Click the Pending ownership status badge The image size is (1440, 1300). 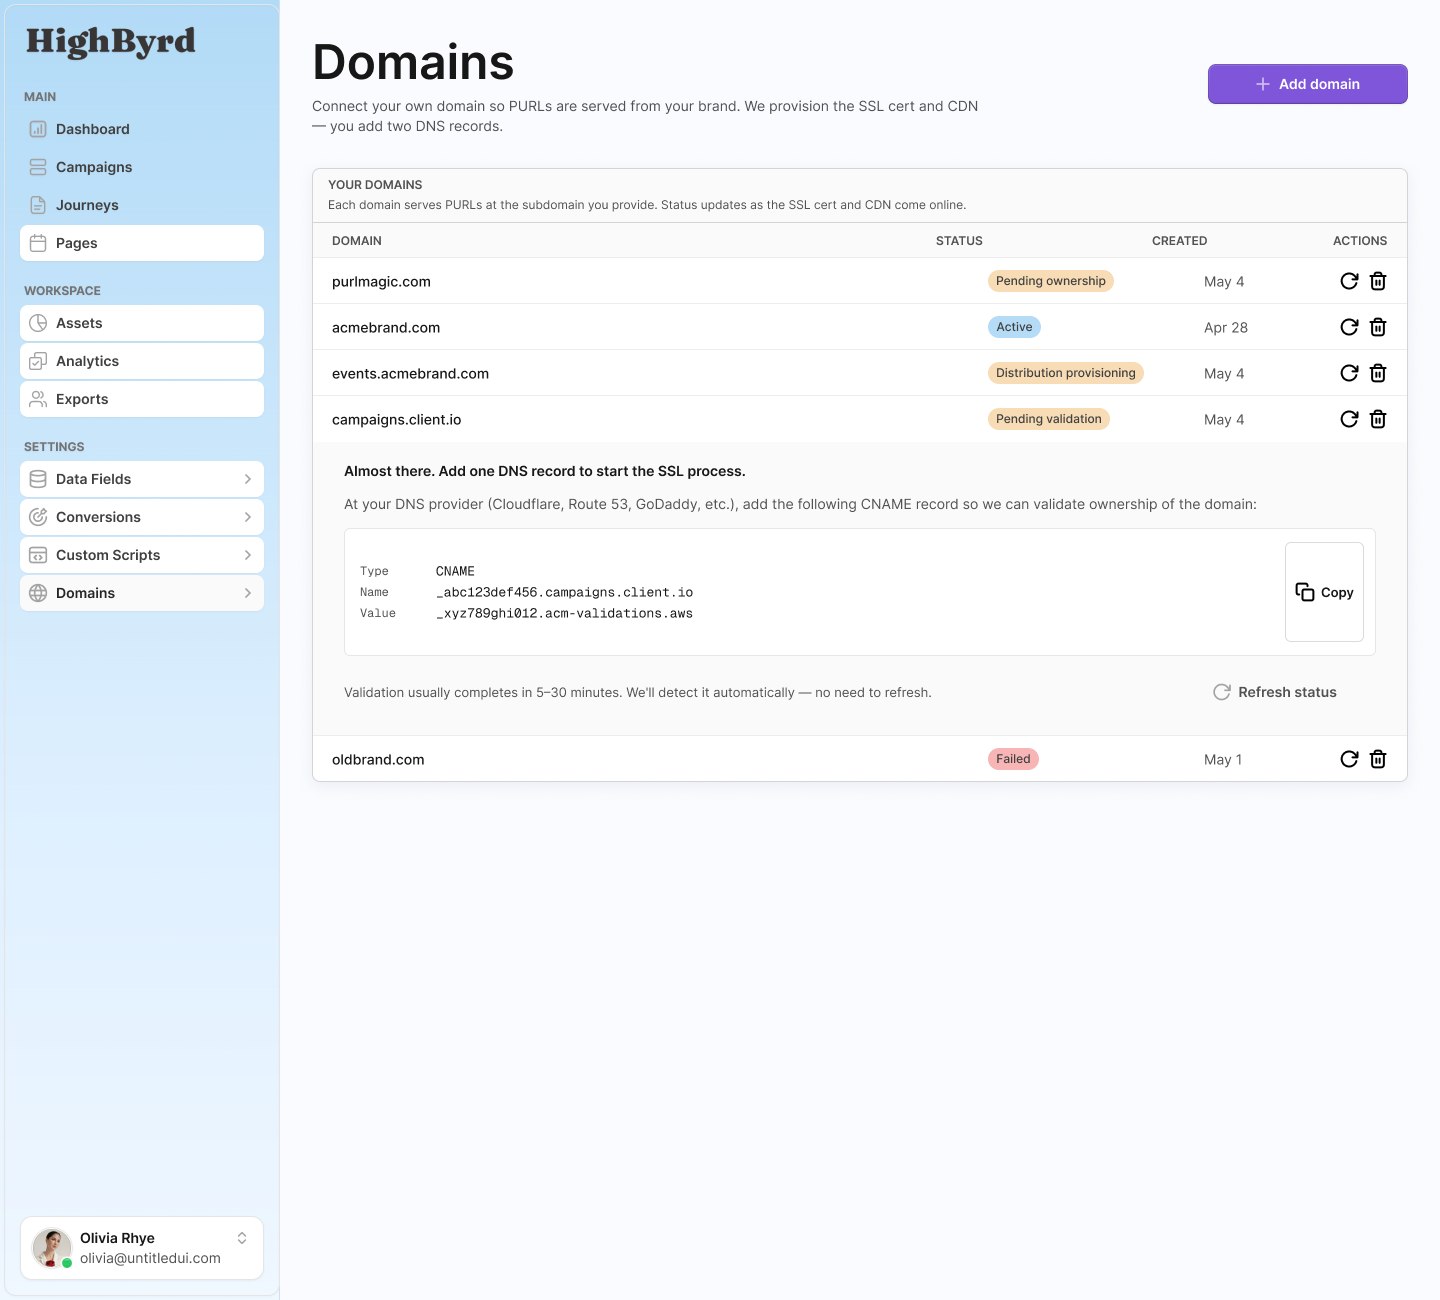pos(1051,281)
